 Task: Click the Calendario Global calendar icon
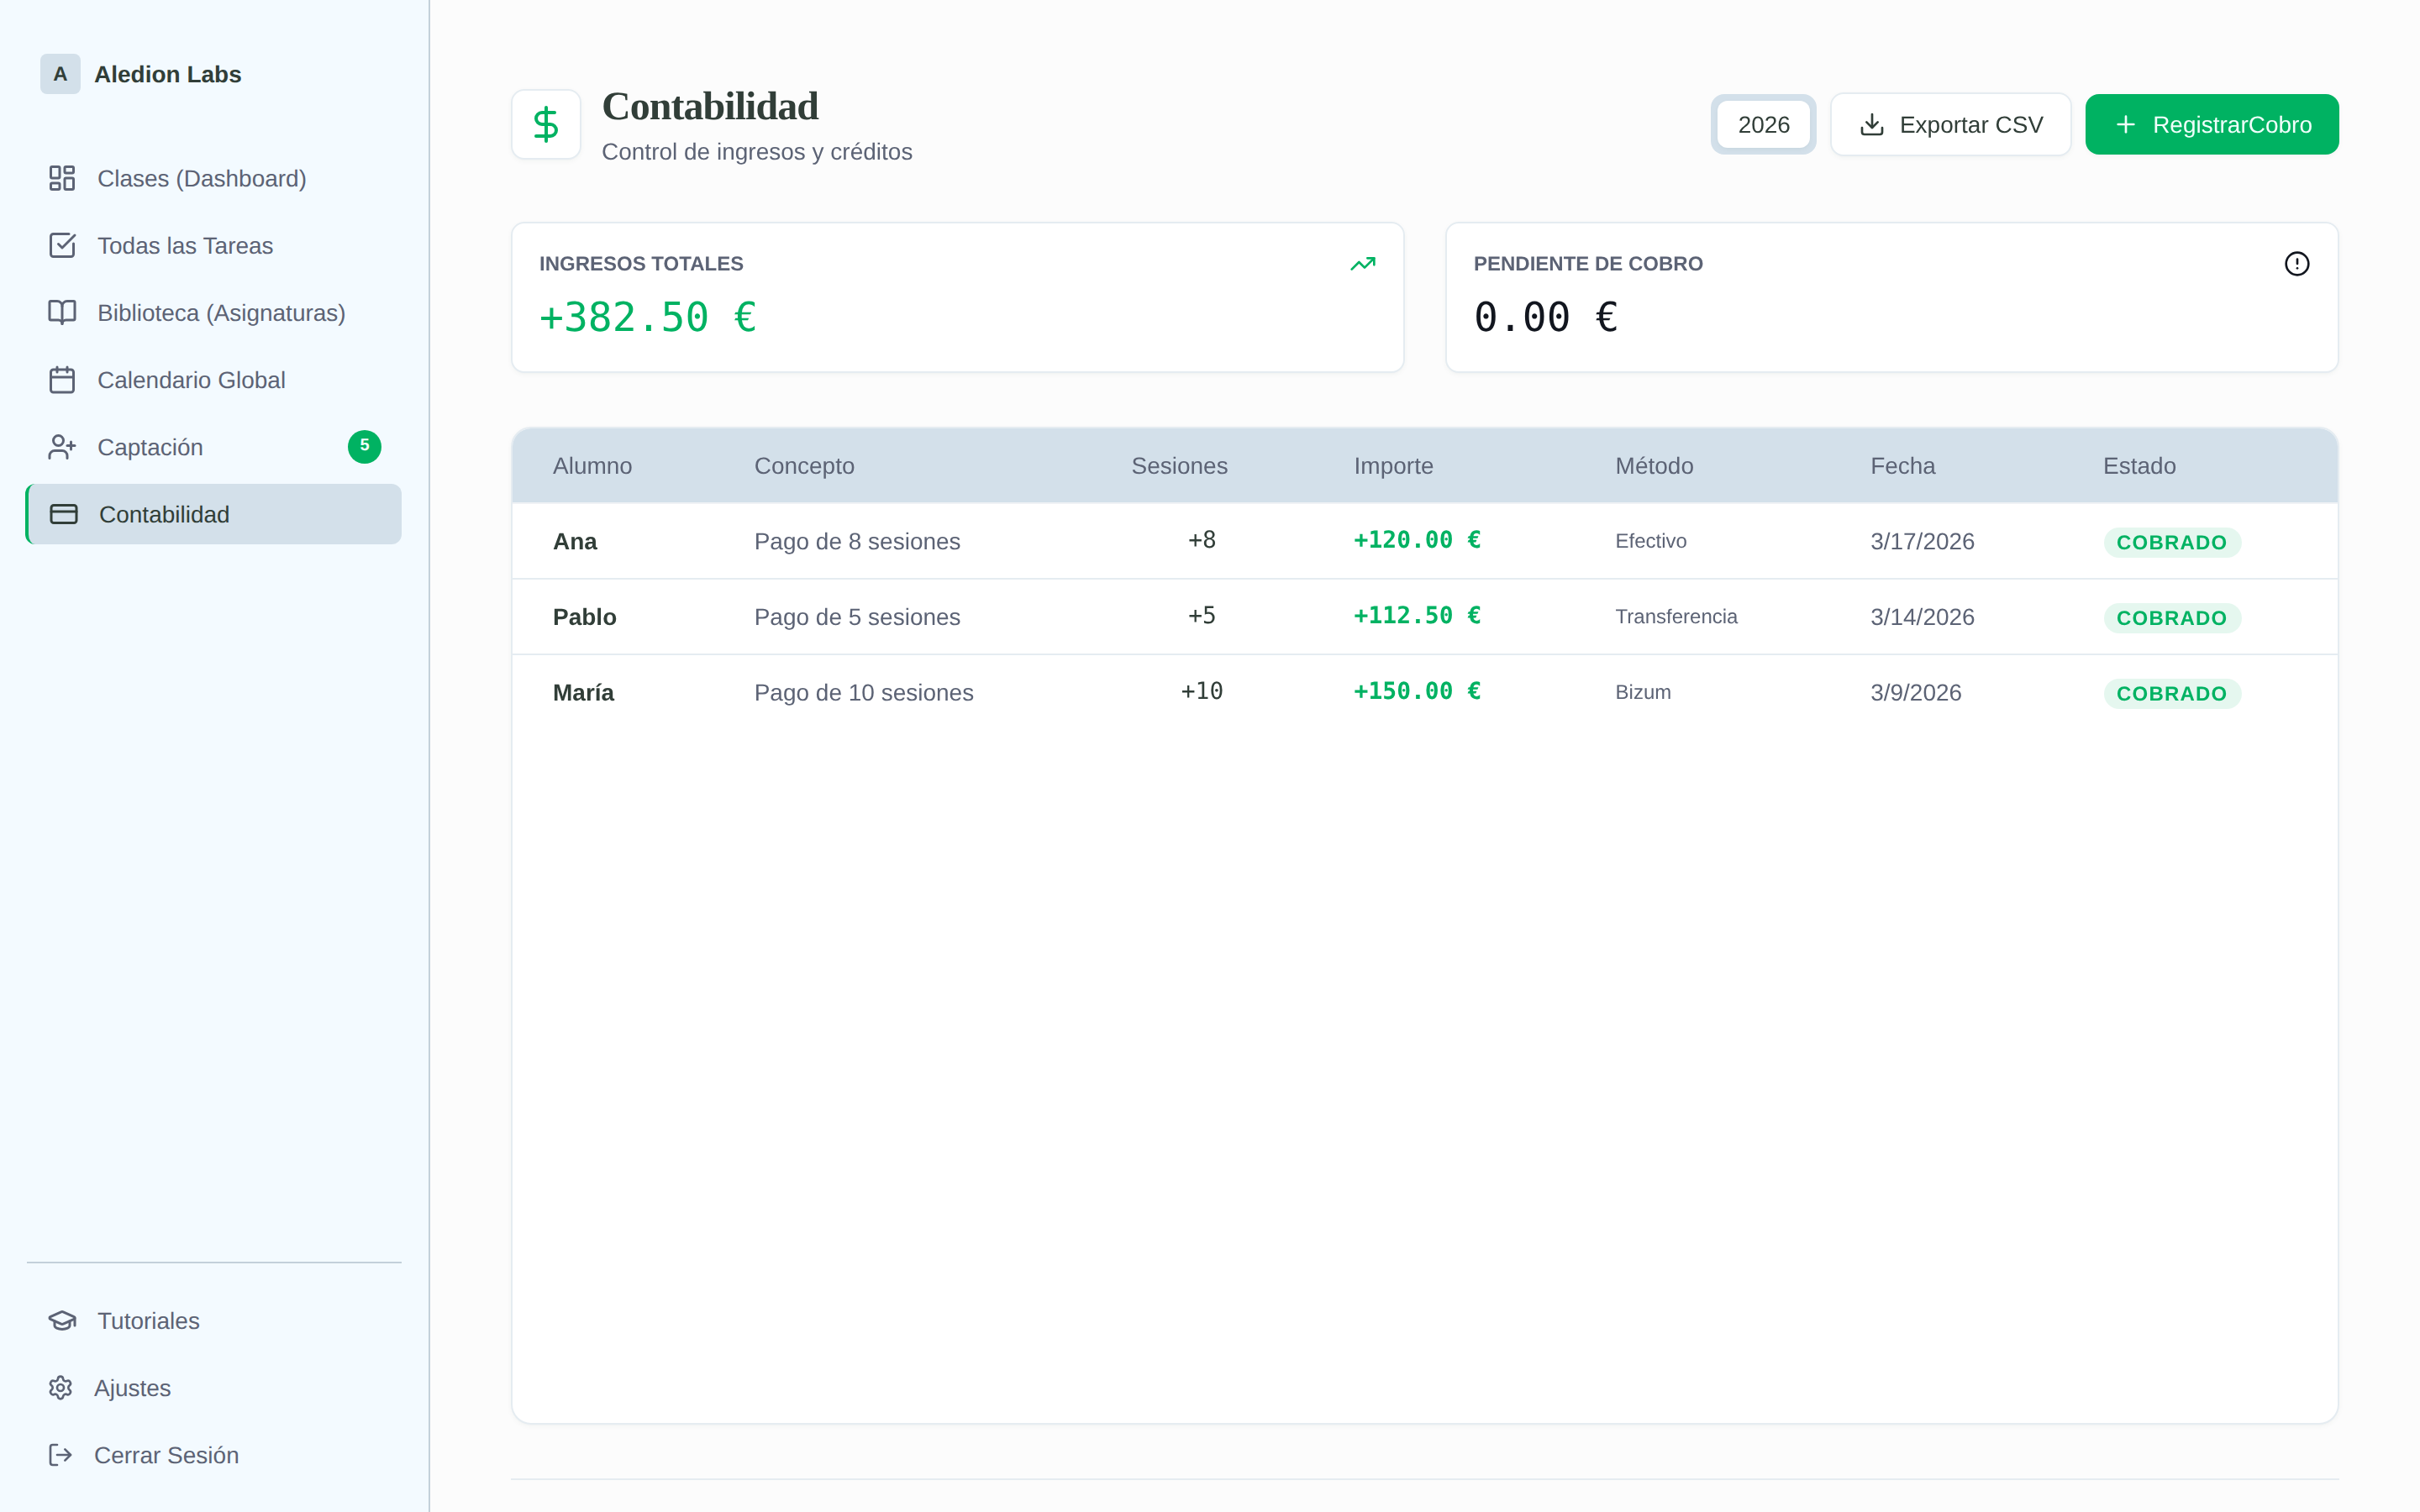[x=62, y=380]
